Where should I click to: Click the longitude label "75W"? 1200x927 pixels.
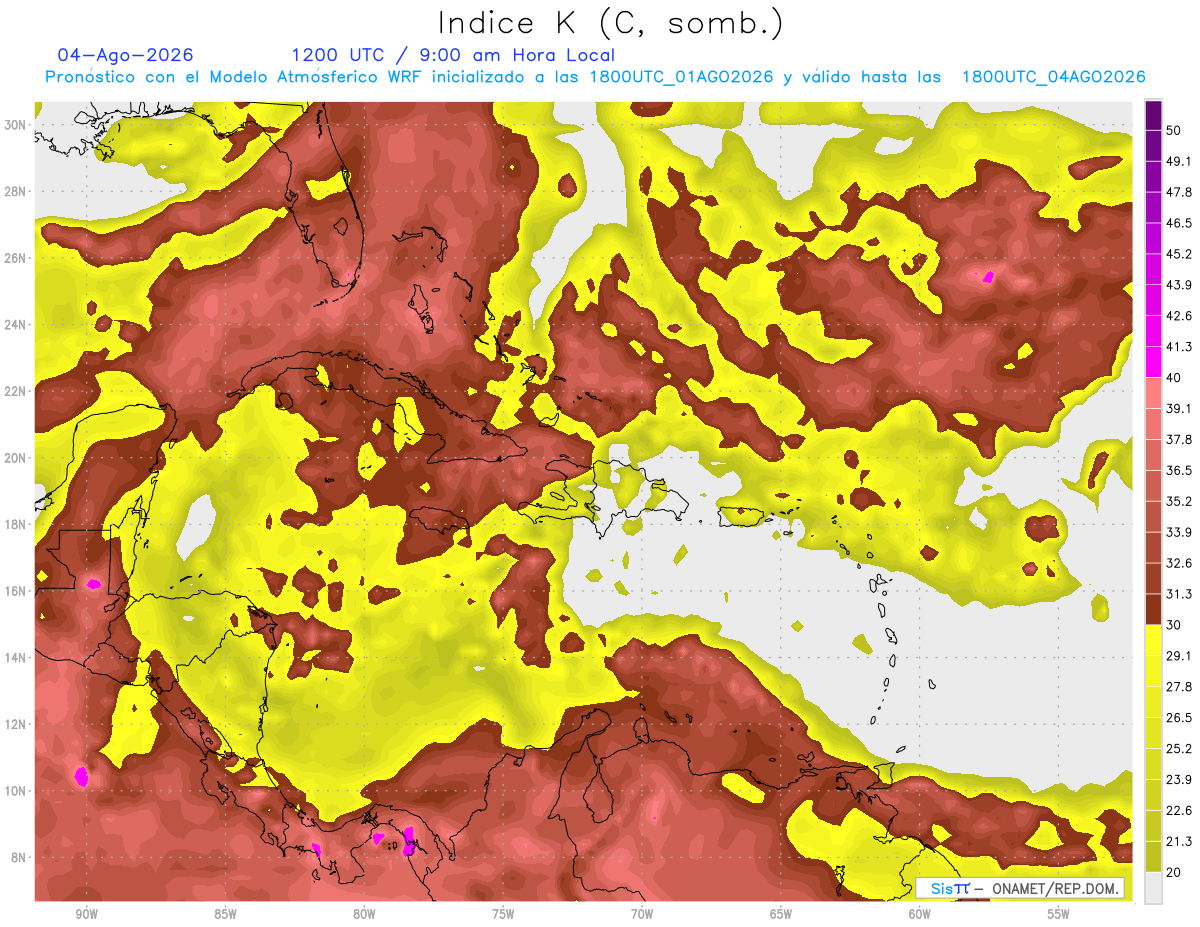point(503,914)
